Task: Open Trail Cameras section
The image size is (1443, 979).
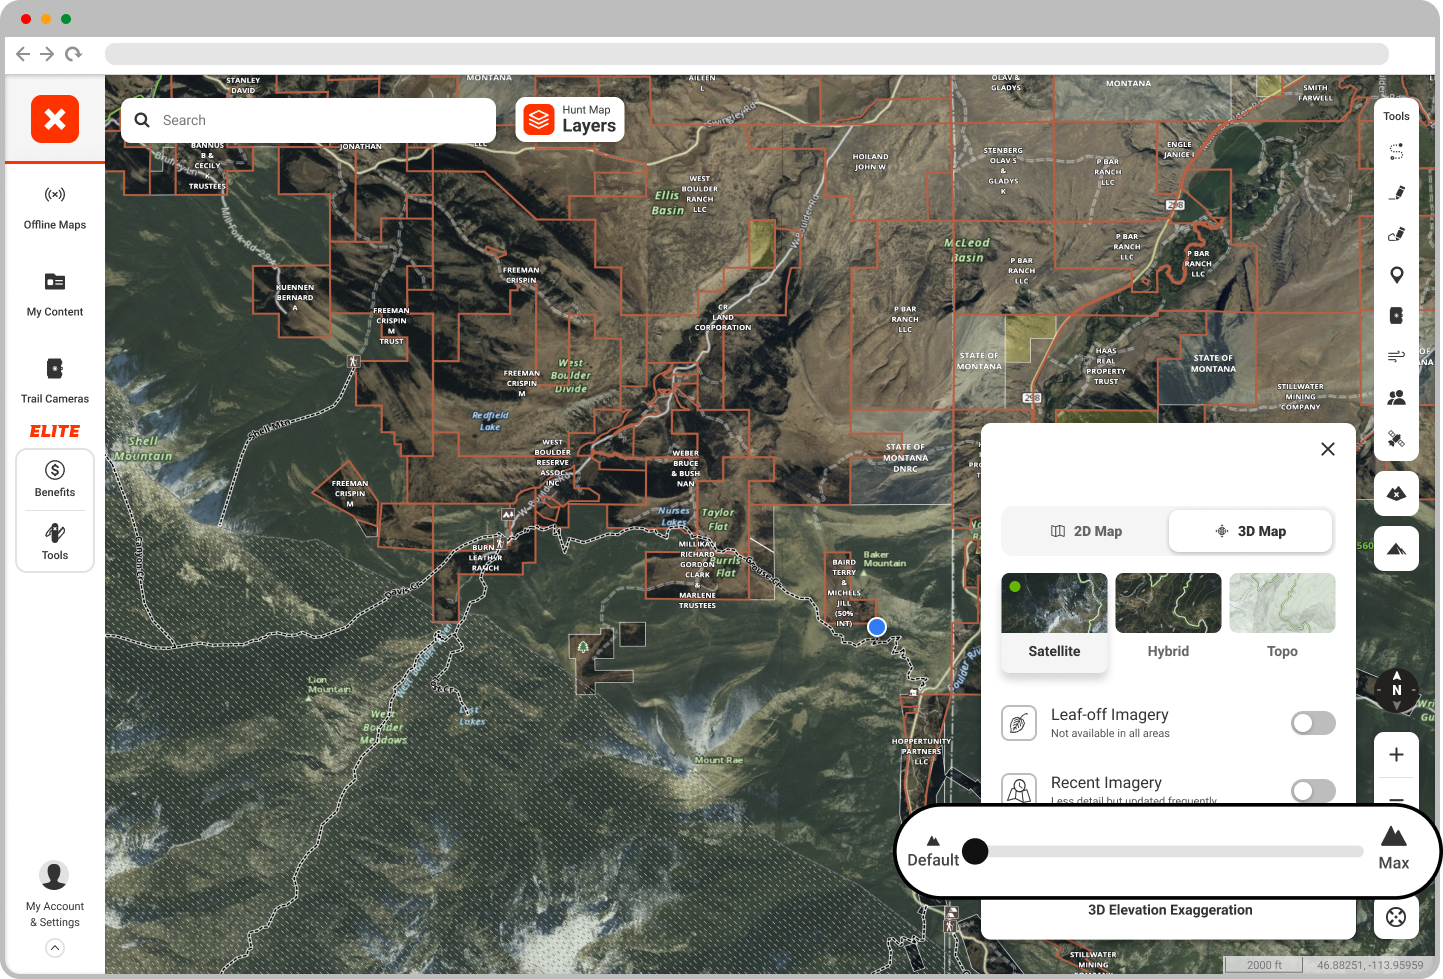Action: click(55, 381)
